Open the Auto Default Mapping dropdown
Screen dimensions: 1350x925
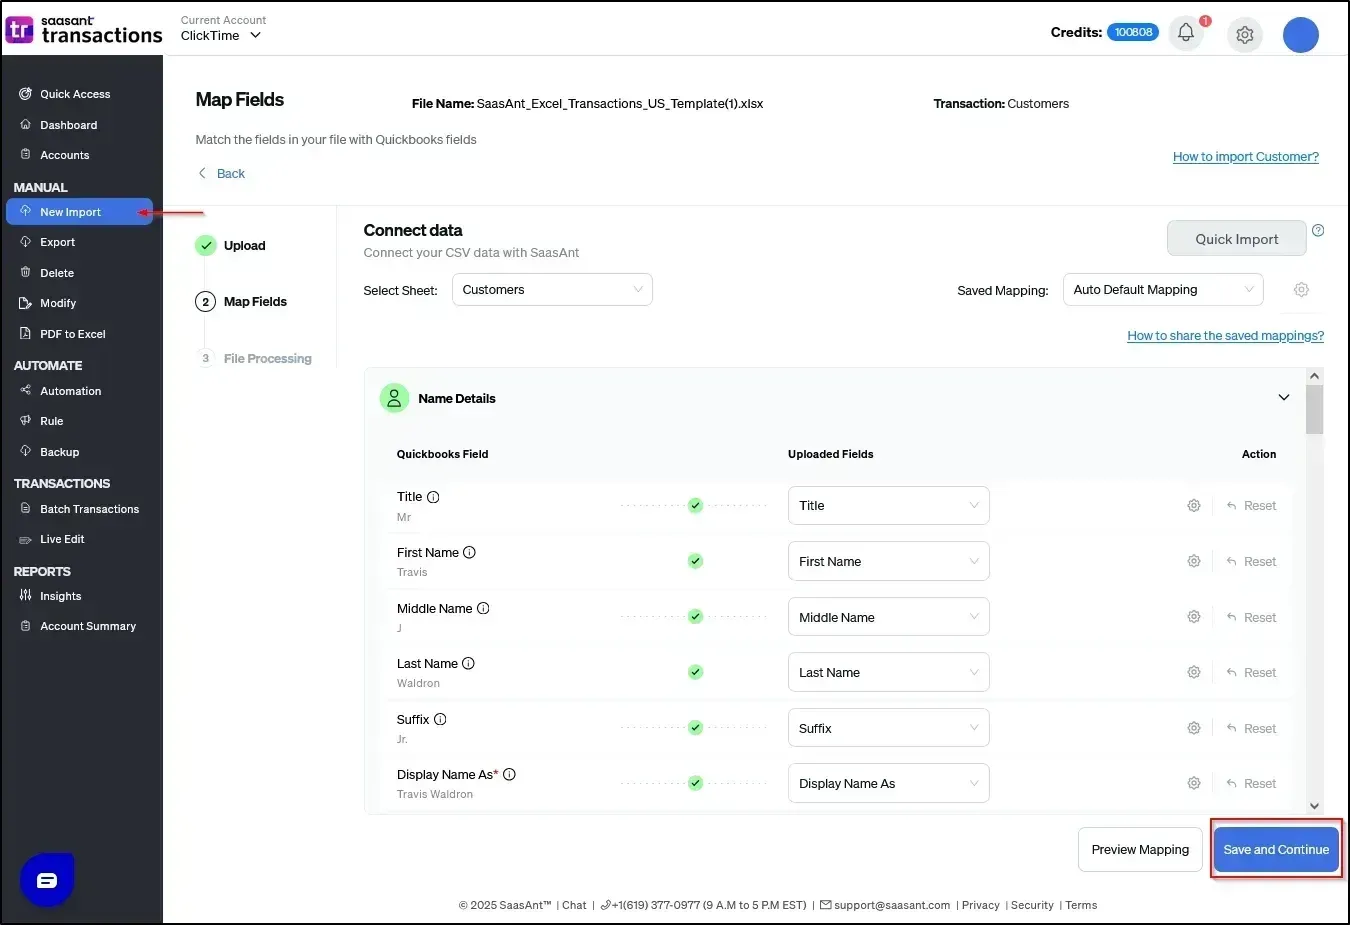coord(1163,290)
